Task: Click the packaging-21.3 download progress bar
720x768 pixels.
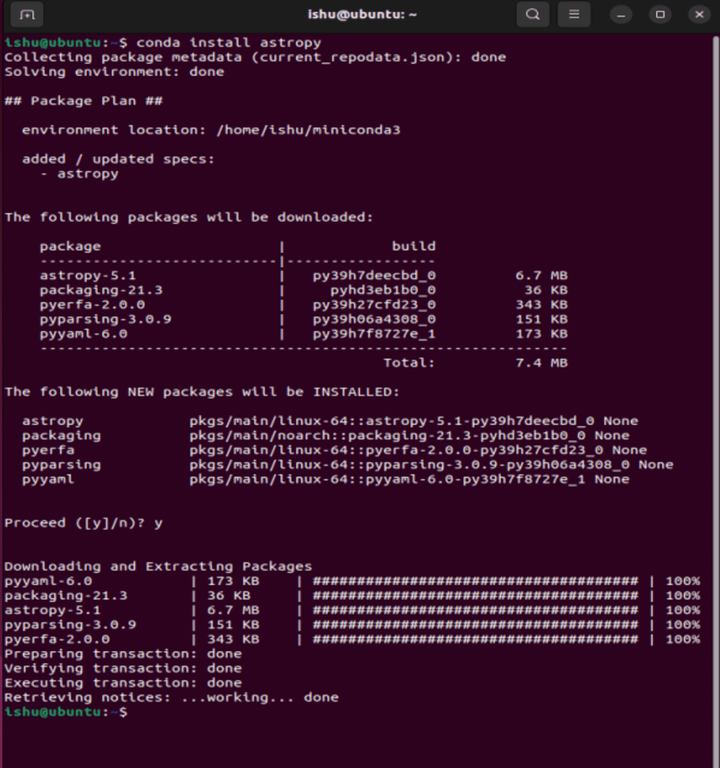Action: pyautogui.click(x=475, y=596)
